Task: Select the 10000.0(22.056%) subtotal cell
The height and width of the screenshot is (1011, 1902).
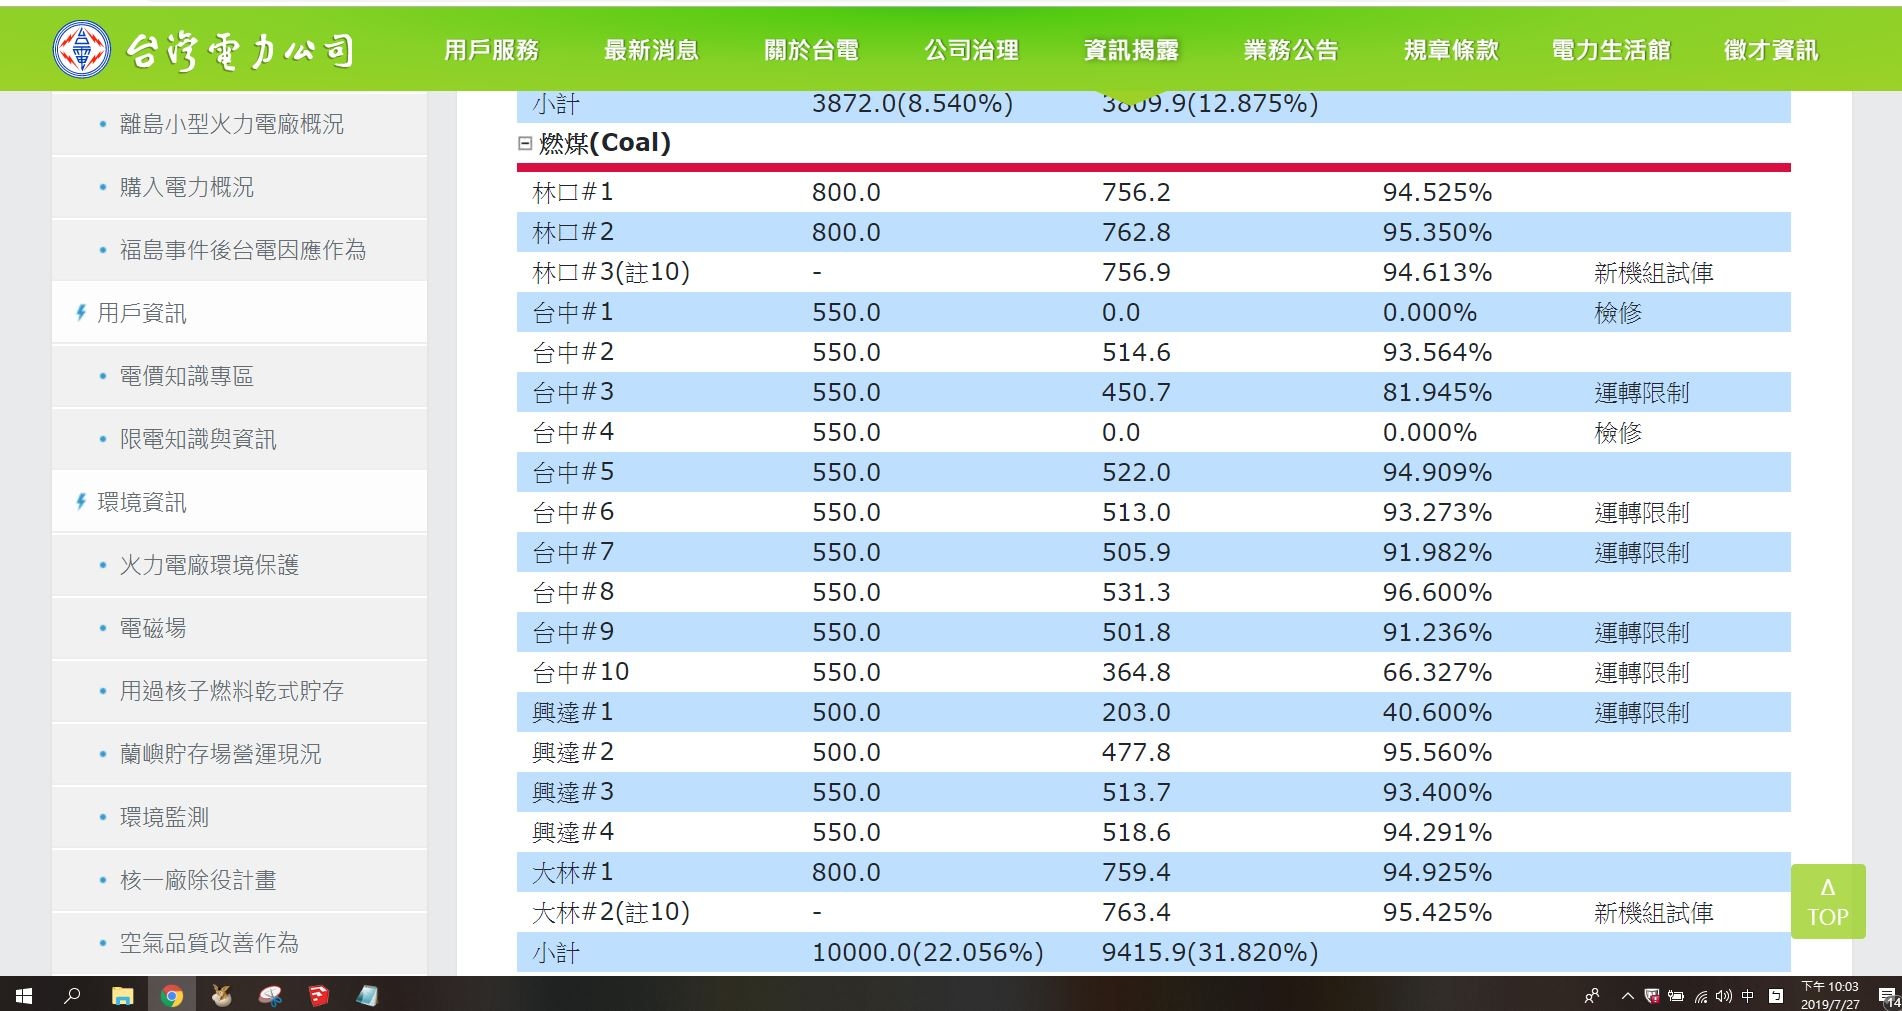Action: (927, 952)
